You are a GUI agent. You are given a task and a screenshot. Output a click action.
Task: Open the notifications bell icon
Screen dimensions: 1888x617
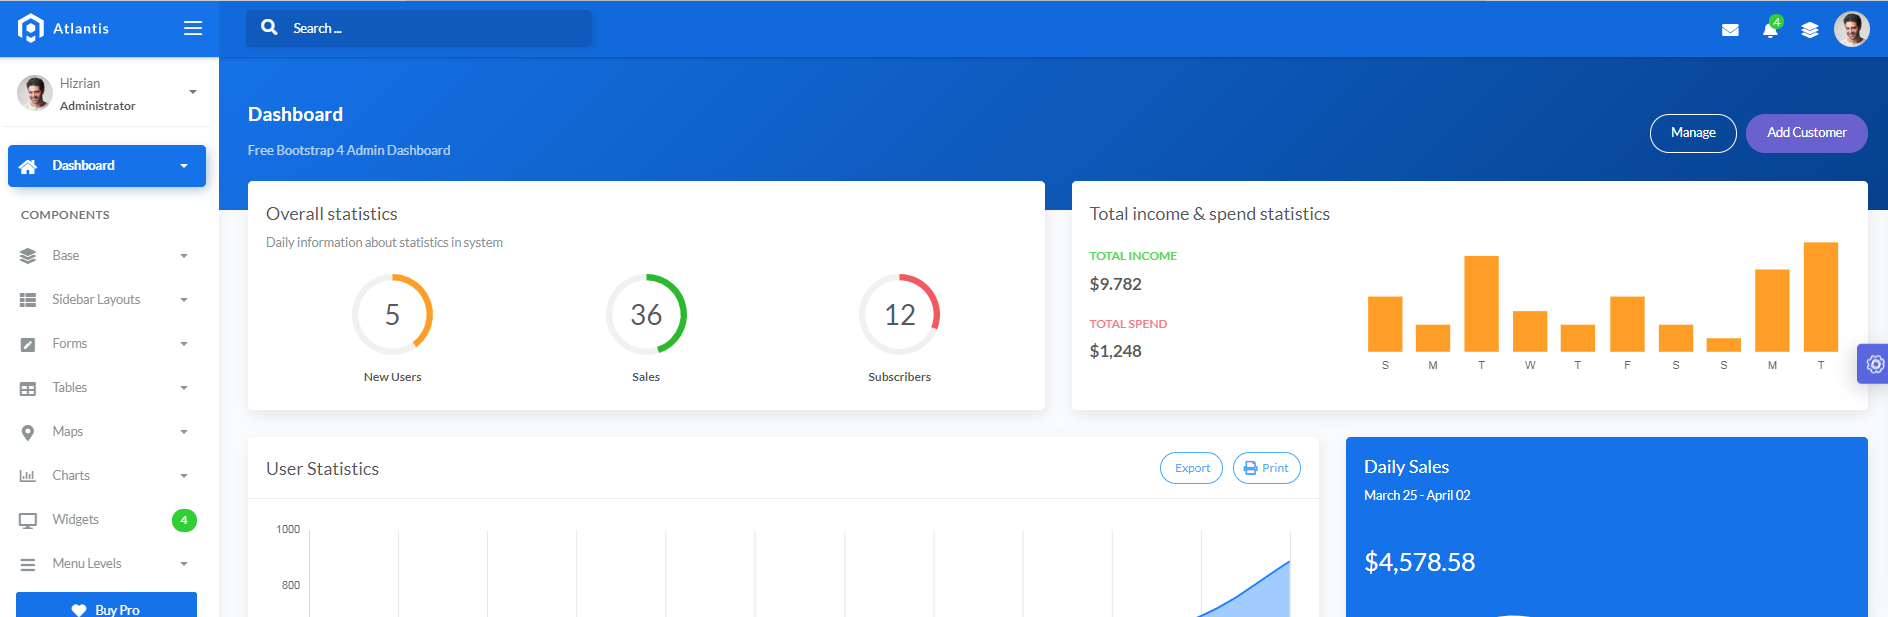(x=1770, y=30)
